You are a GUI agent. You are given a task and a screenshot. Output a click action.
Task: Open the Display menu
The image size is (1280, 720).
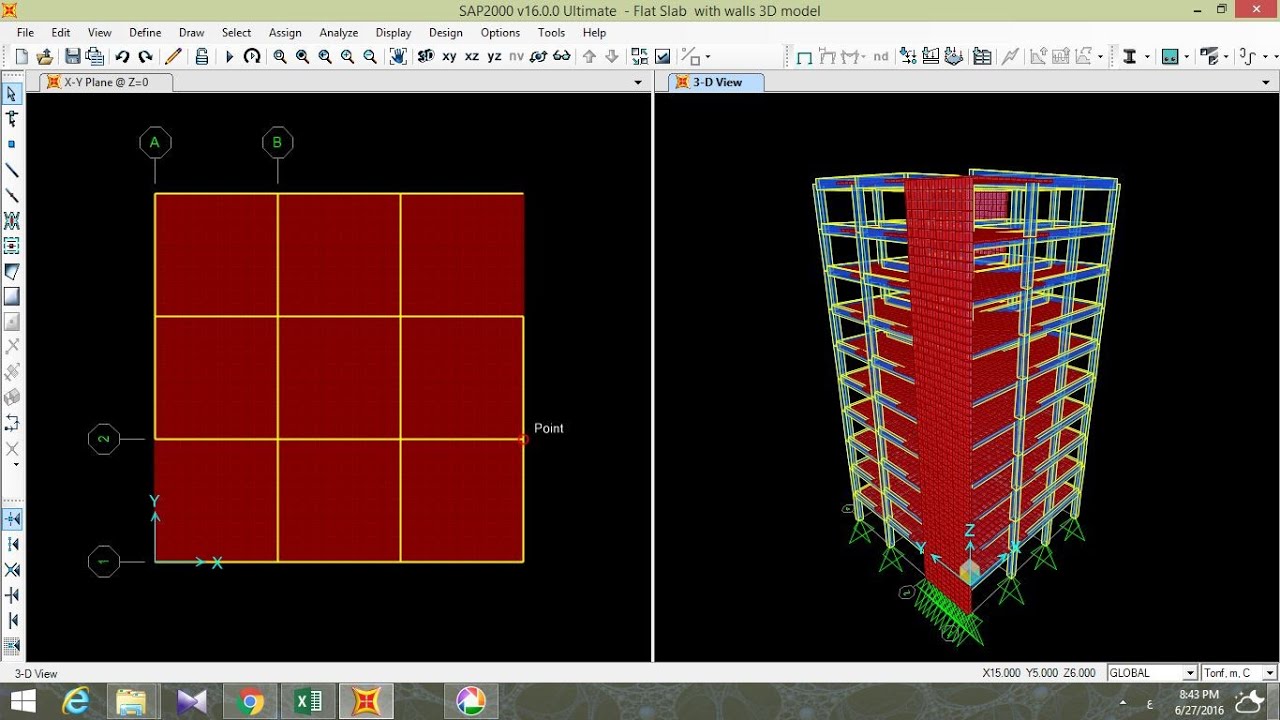[393, 32]
